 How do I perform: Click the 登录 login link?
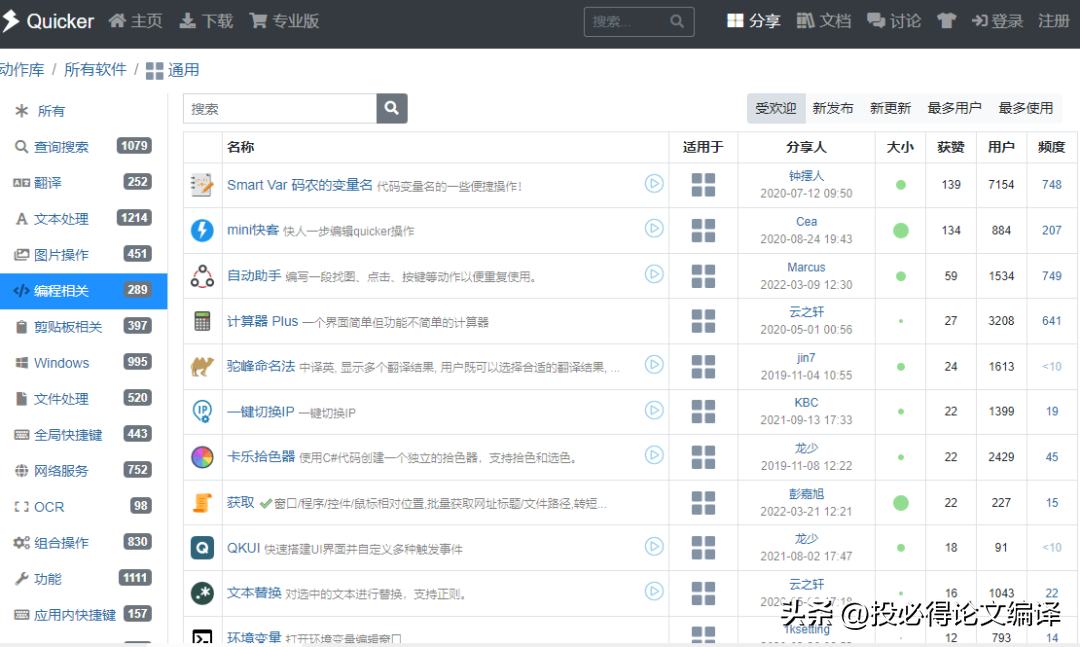[x=997, y=21]
